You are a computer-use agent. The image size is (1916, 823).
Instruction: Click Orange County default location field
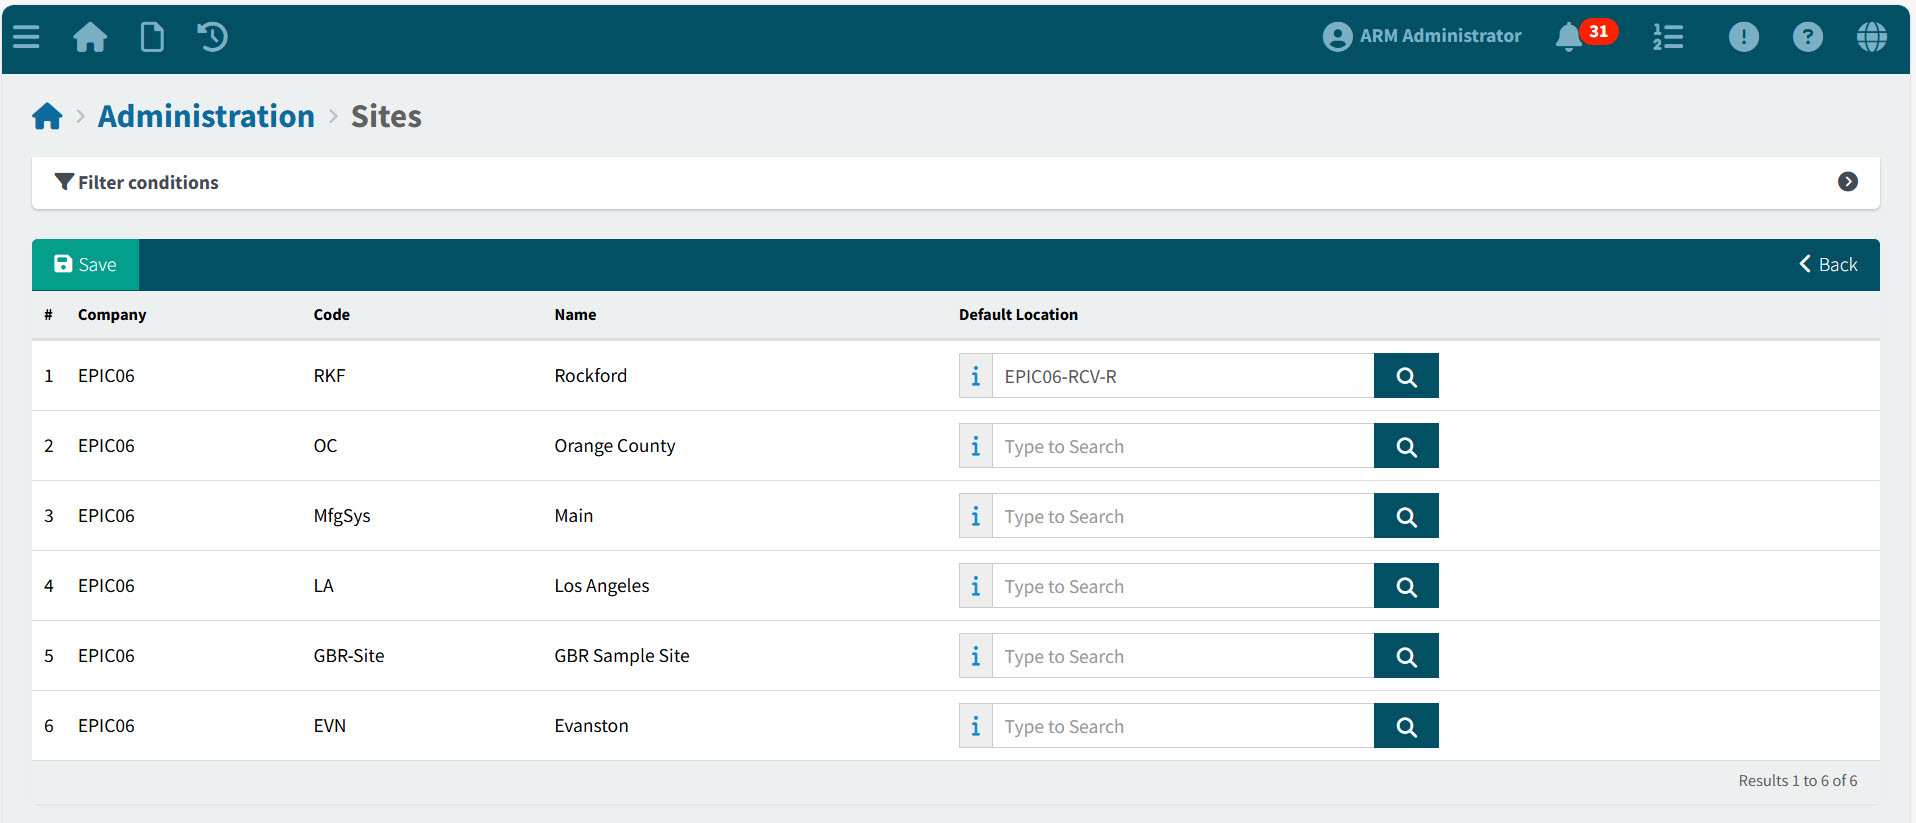point(1182,446)
